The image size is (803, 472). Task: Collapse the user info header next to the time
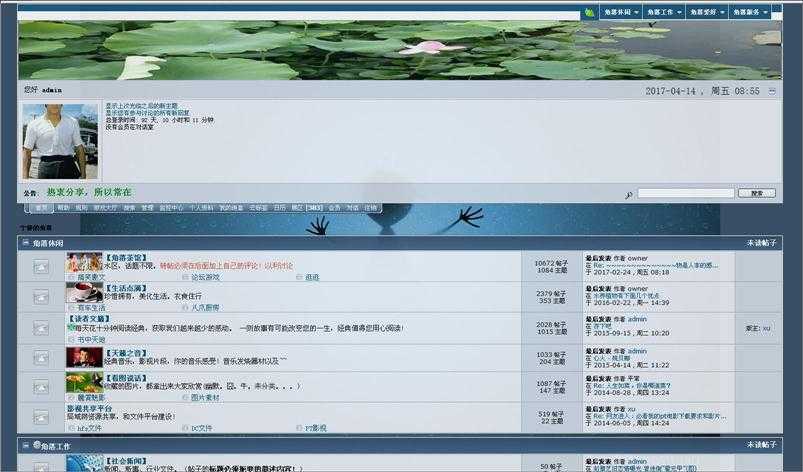[x=772, y=91]
